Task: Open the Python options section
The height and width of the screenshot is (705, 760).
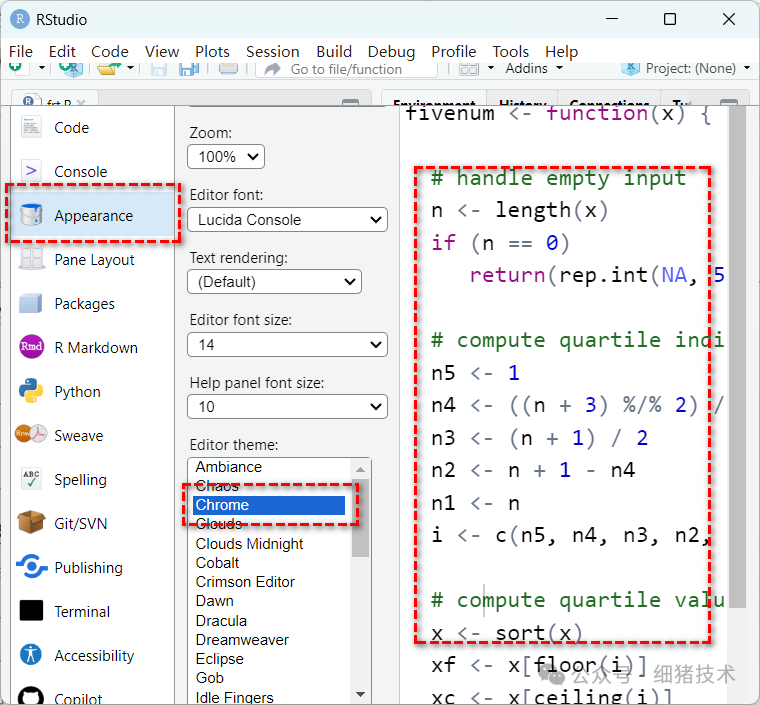Action: (x=92, y=392)
